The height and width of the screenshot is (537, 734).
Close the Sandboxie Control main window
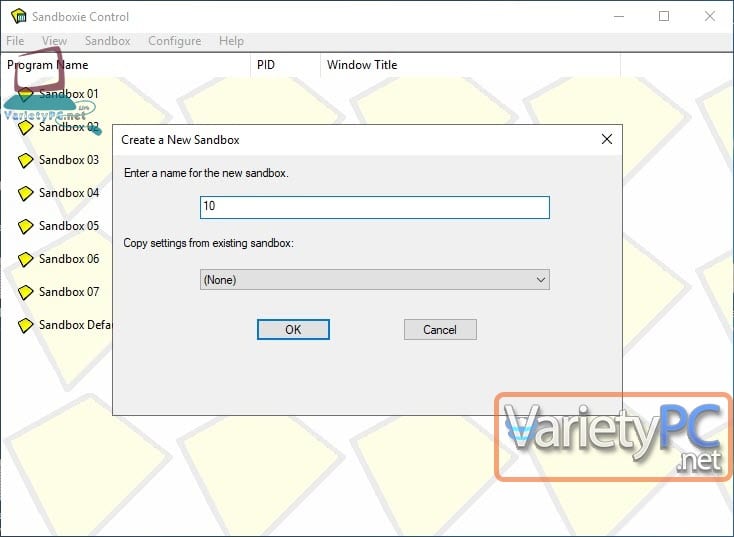coord(710,16)
